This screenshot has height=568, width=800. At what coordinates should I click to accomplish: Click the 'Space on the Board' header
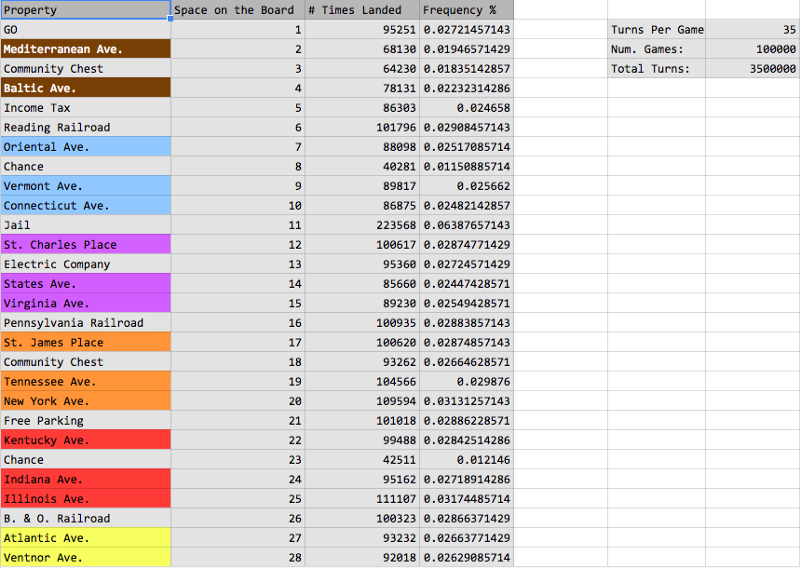pyautogui.click(x=238, y=10)
